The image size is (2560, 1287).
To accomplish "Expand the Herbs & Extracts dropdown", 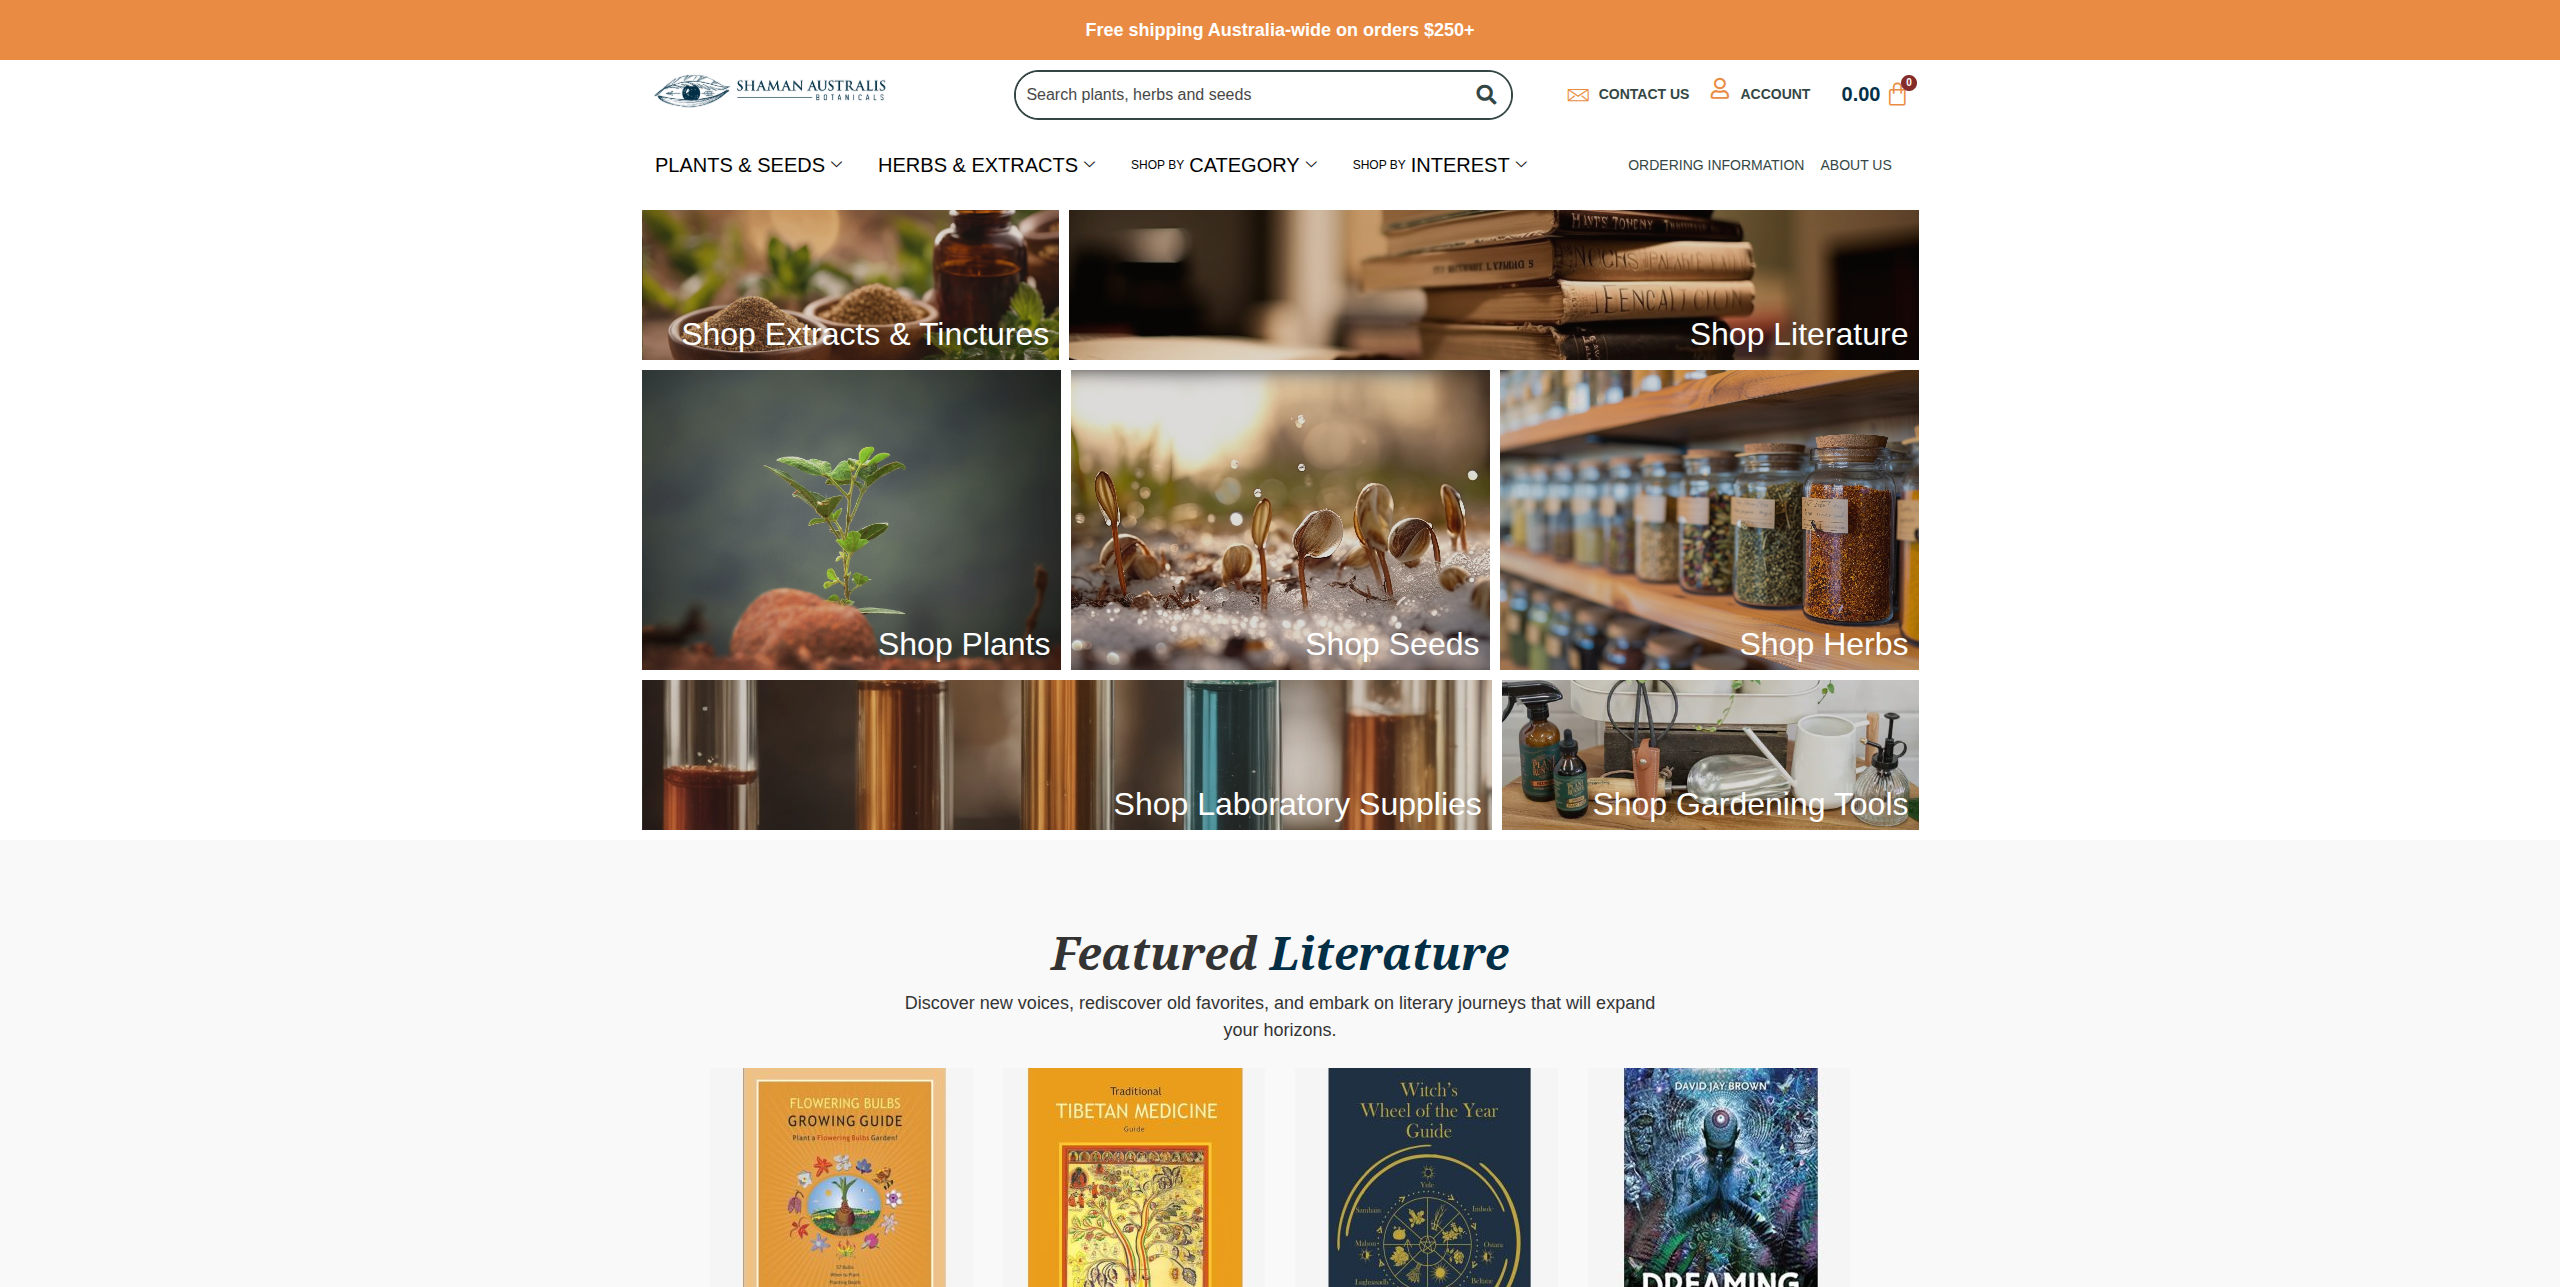I will tap(986, 165).
